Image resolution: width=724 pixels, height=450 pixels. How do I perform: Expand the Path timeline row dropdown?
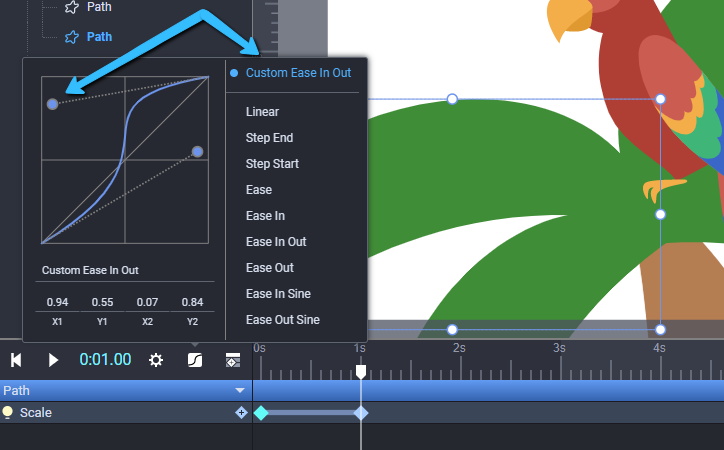pos(240,390)
